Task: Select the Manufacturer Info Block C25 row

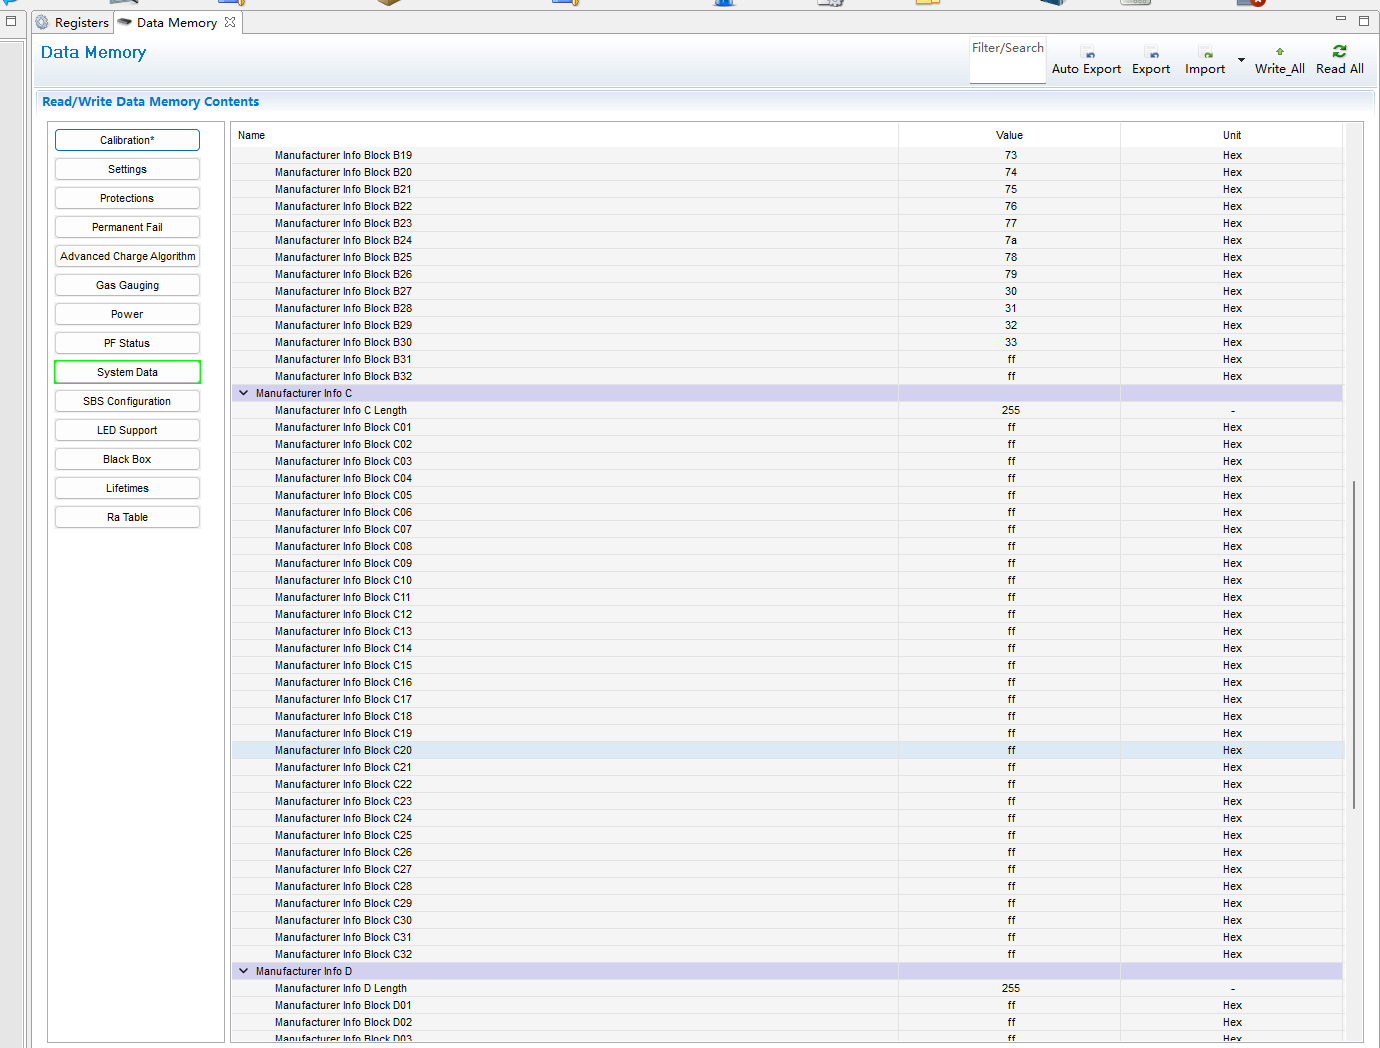Action: coord(787,835)
